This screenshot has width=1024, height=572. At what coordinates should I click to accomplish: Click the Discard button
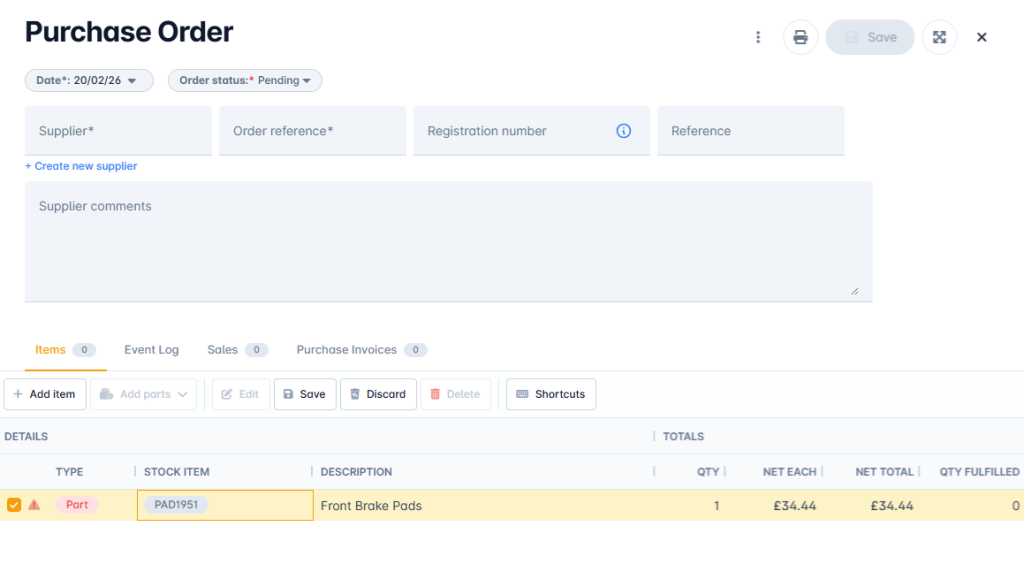(378, 394)
